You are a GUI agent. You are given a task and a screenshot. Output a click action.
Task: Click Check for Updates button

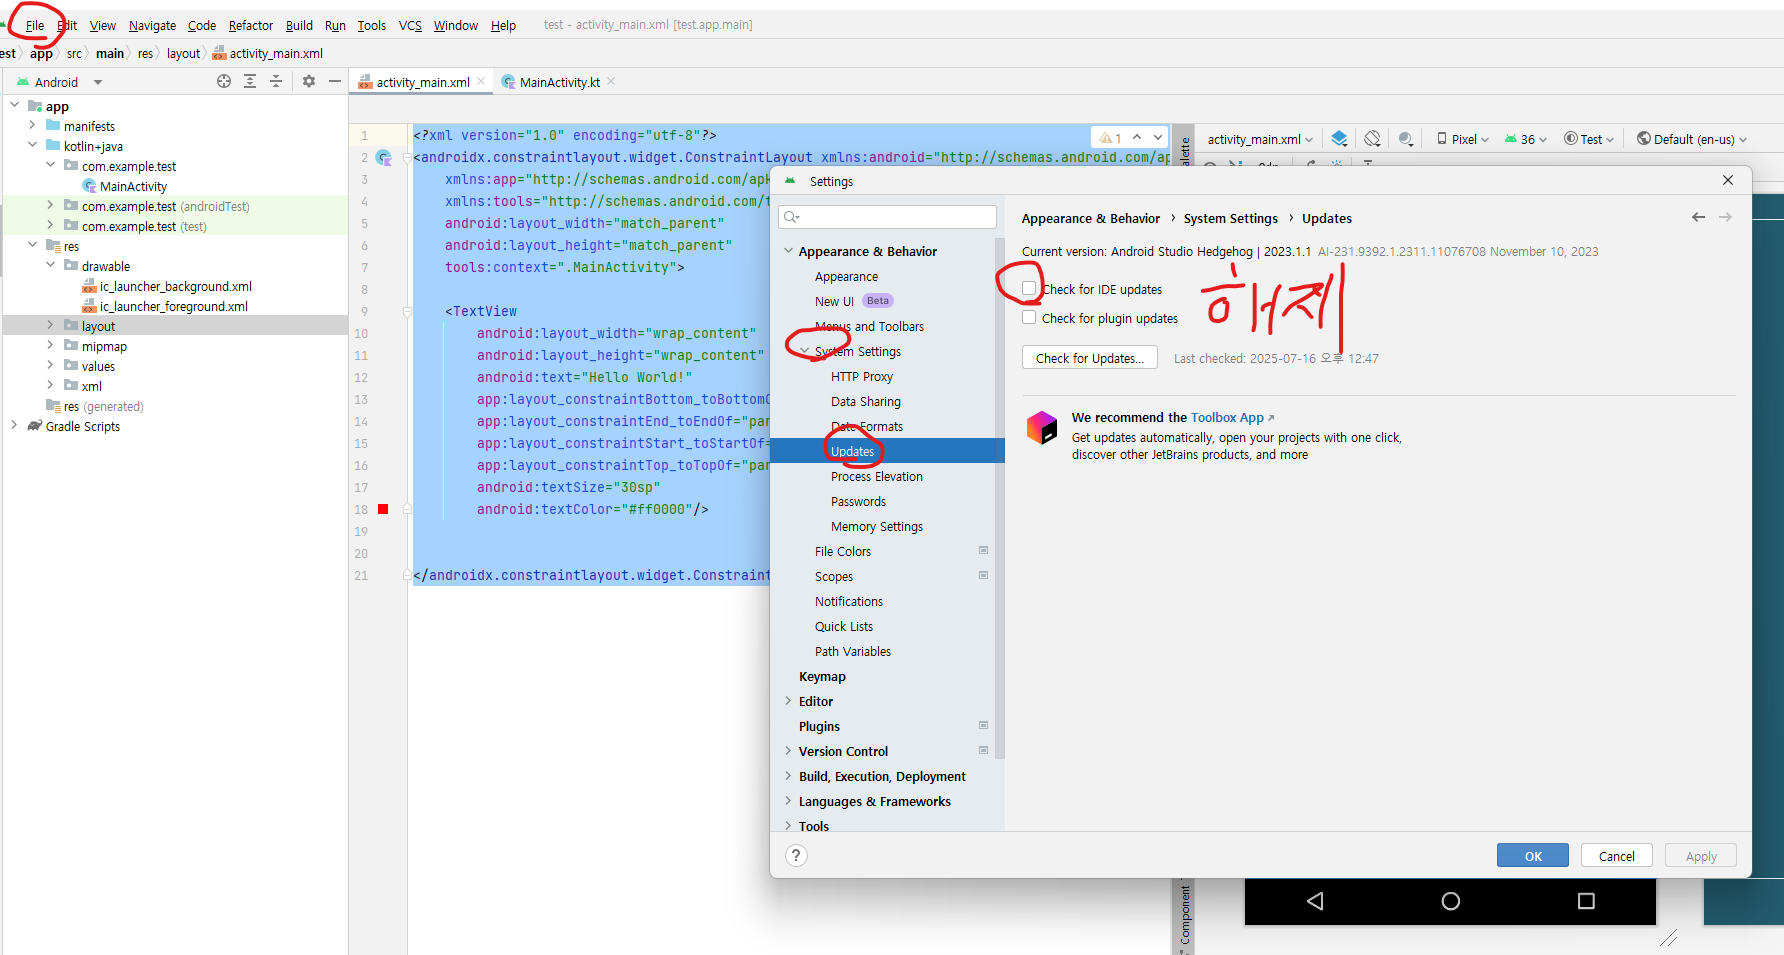1089,358
